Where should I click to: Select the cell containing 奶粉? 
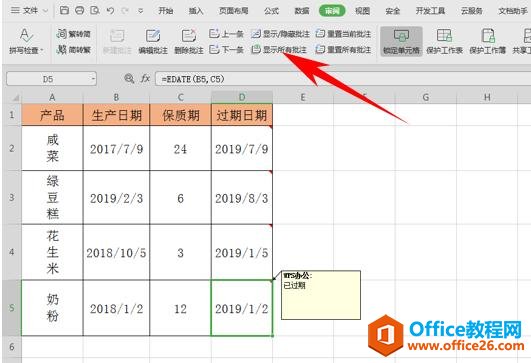[52, 308]
